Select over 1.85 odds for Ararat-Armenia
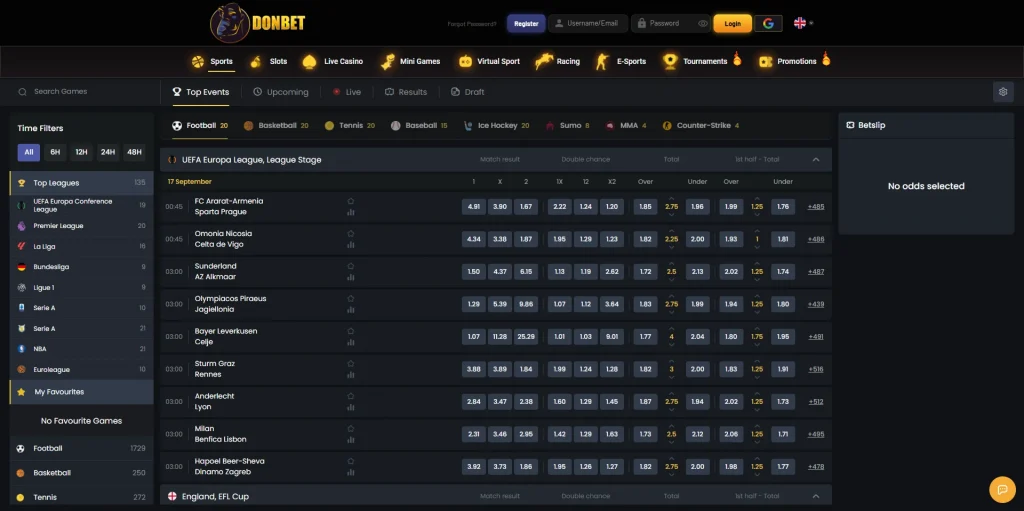Viewport: 1024px width, 511px height. 645,206
